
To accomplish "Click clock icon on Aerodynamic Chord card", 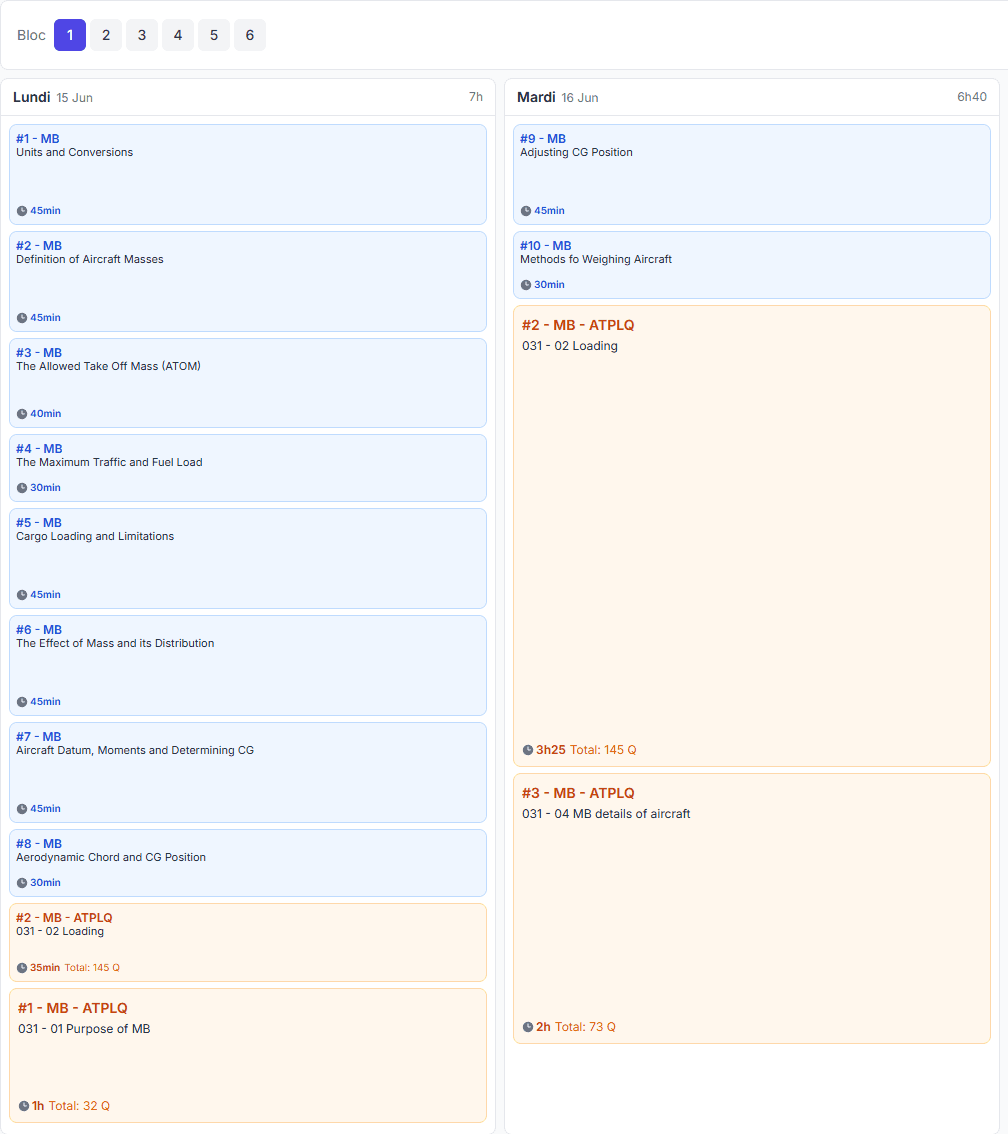I will pyautogui.click(x=22, y=883).
